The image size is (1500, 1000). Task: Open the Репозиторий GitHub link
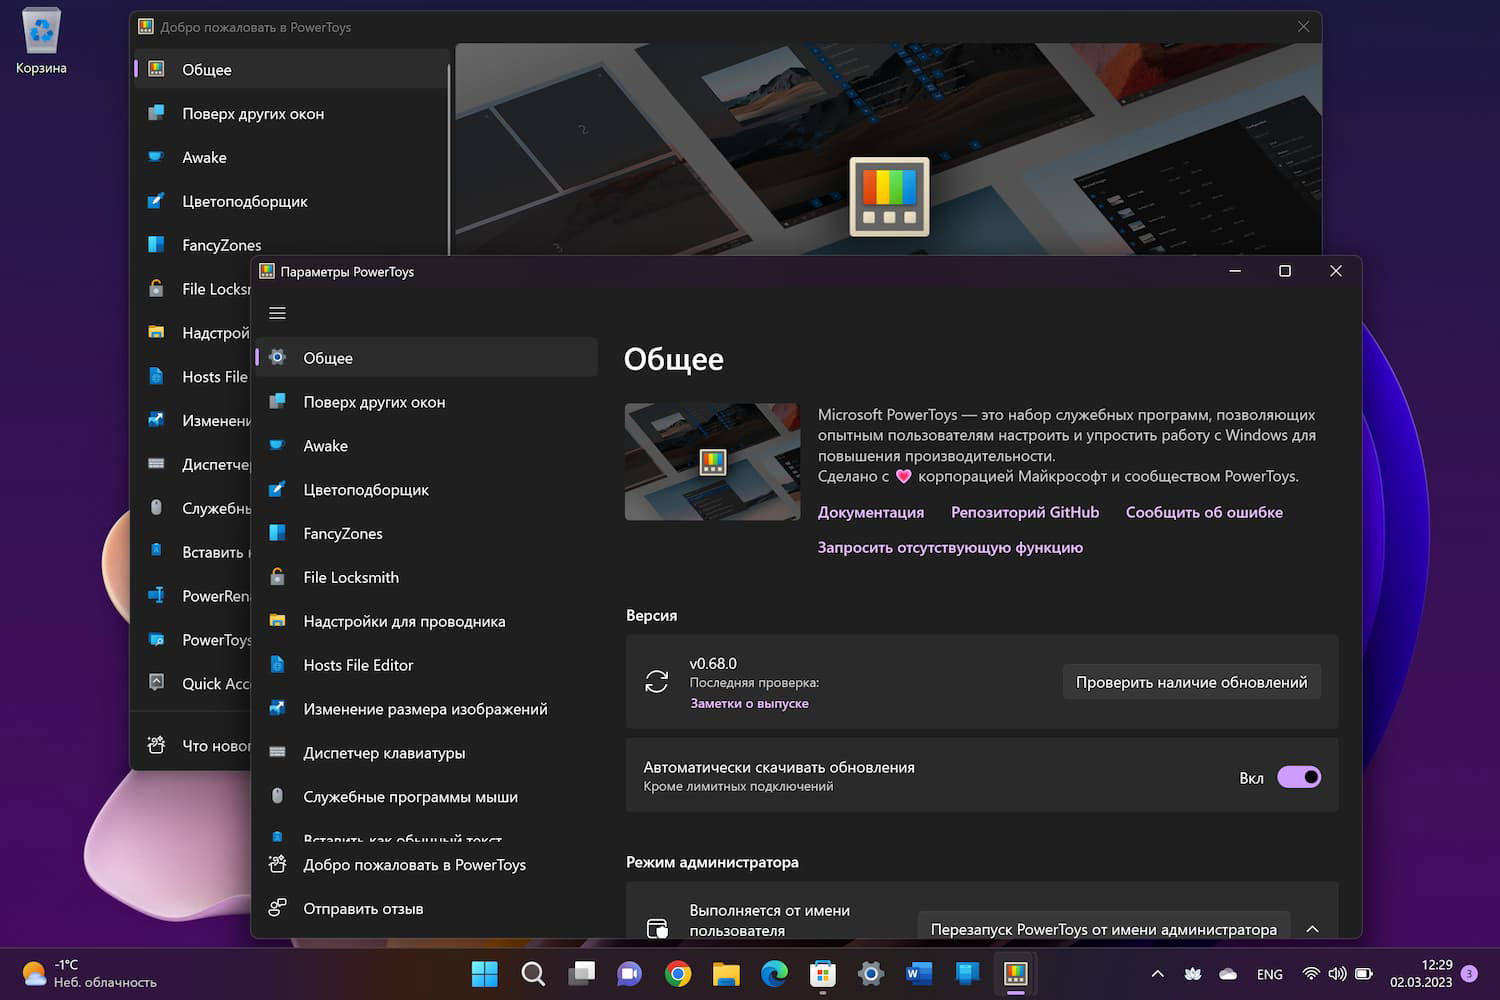[x=1025, y=512]
